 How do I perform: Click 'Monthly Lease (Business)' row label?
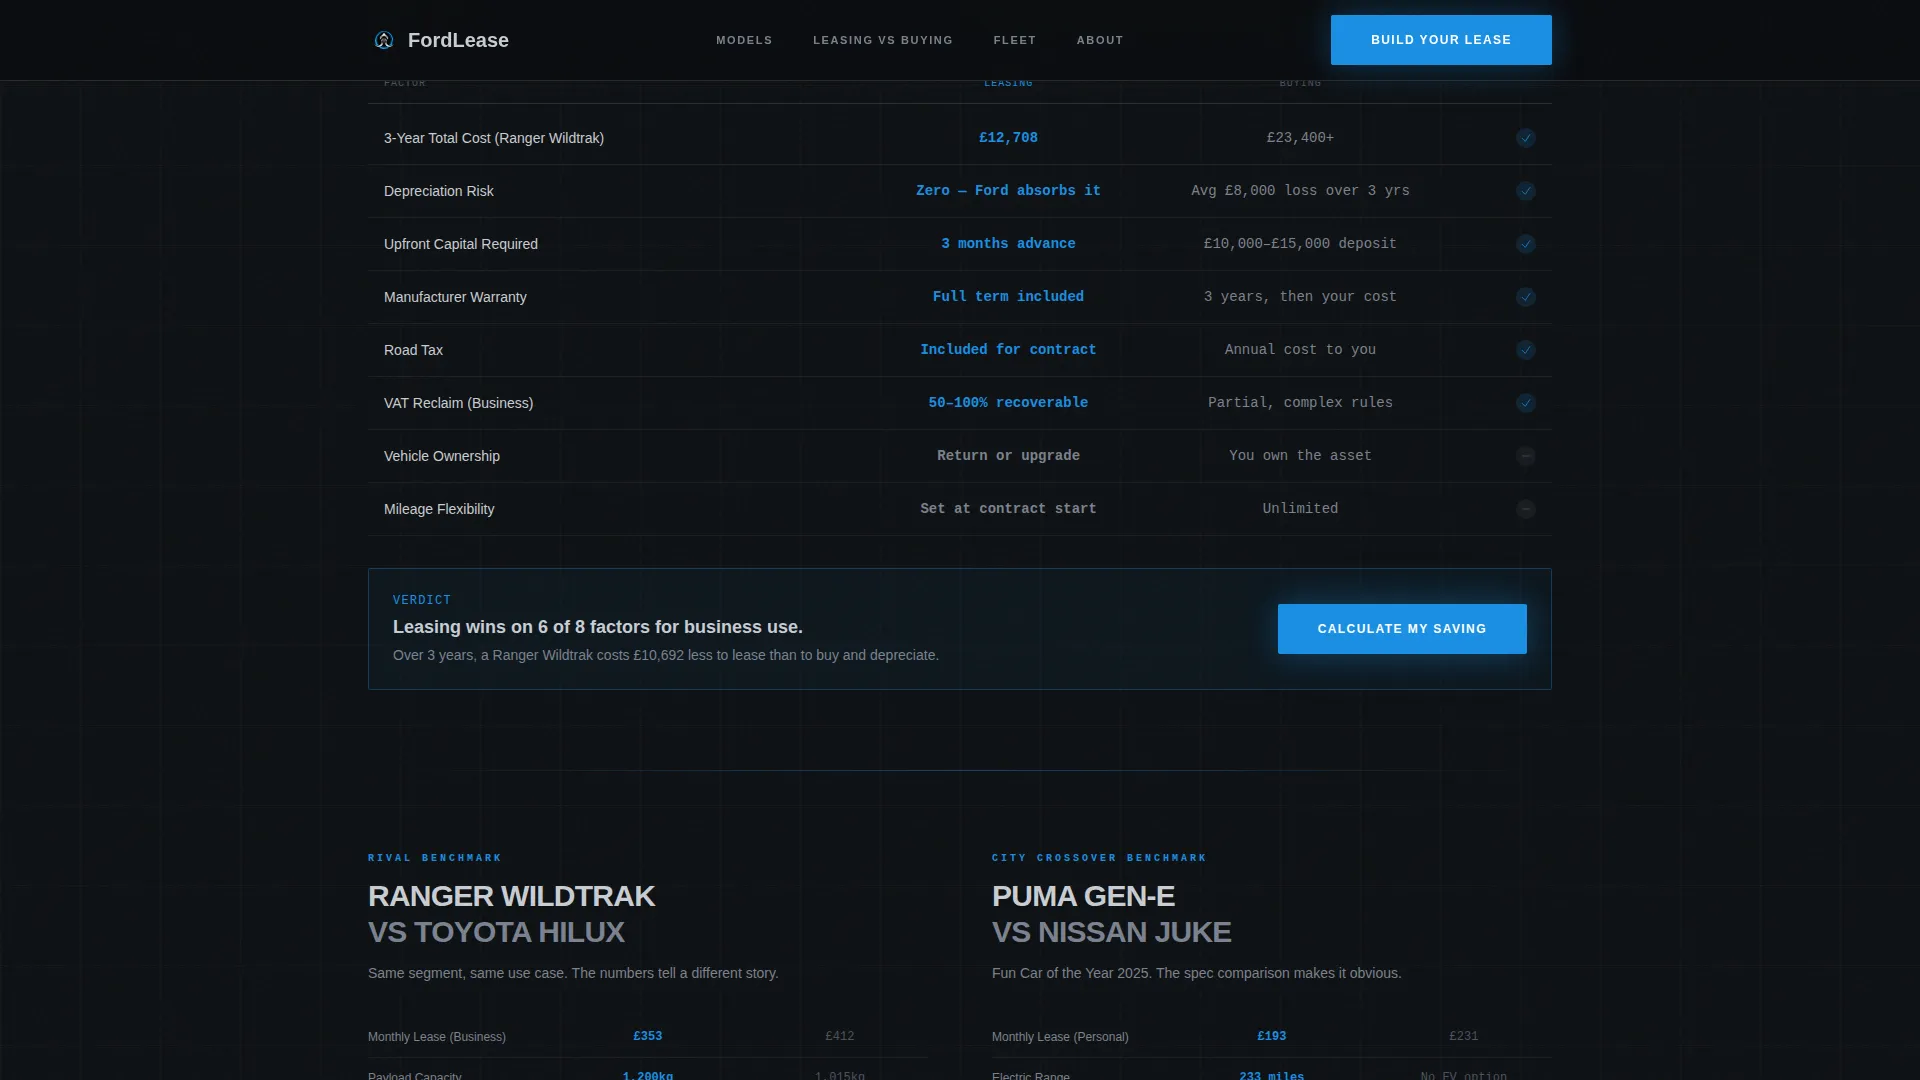click(x=437, y=1037)
